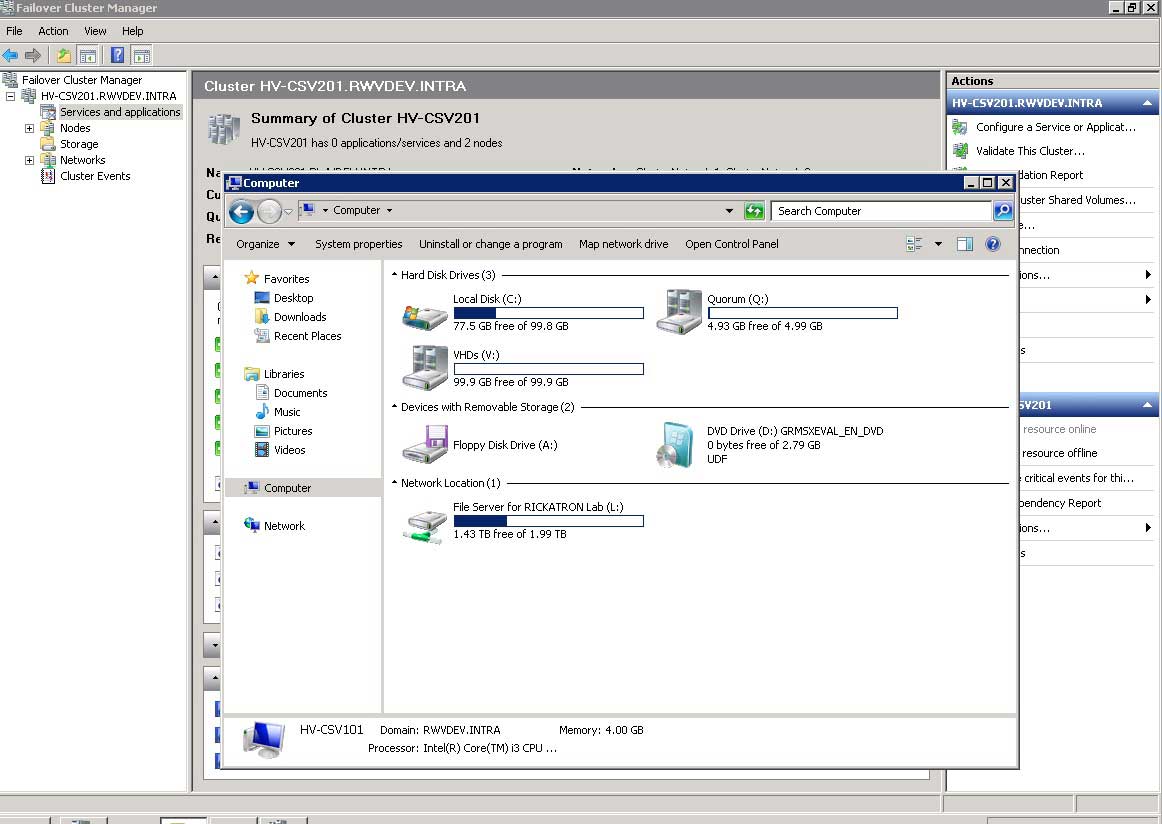1162x824 pixels.
Task: Select the DVD Drive (D:) icon
Action: [x=675, y=445]
